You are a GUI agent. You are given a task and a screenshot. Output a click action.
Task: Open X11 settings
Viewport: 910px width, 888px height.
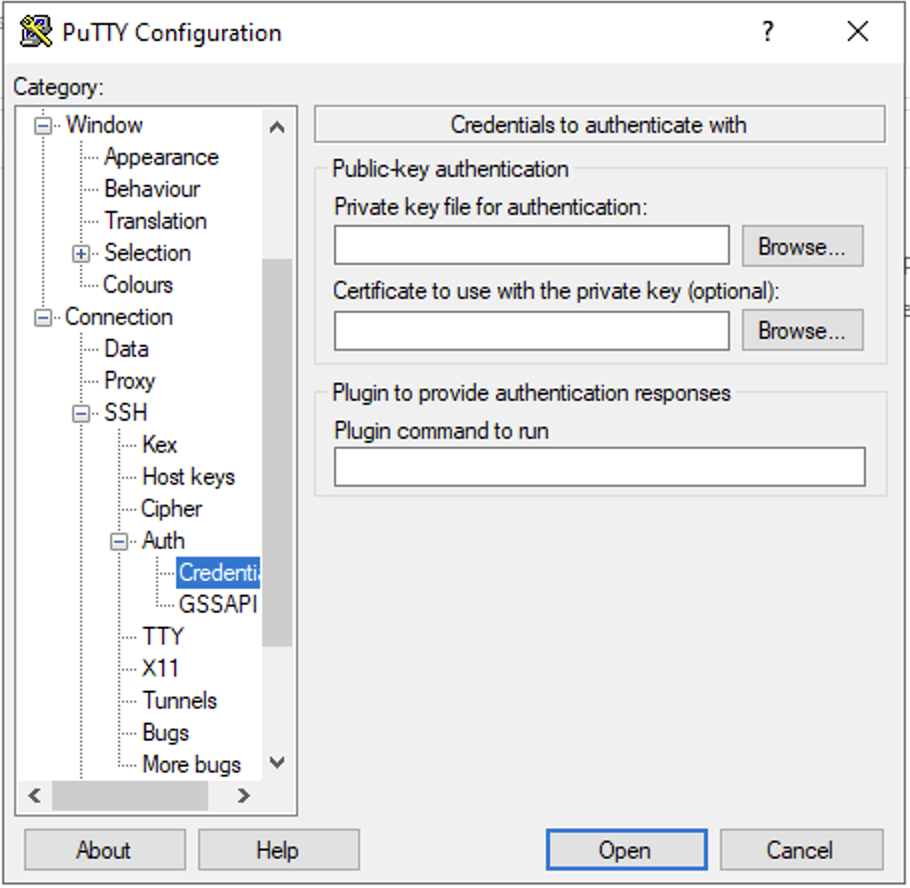pos(160,669)
